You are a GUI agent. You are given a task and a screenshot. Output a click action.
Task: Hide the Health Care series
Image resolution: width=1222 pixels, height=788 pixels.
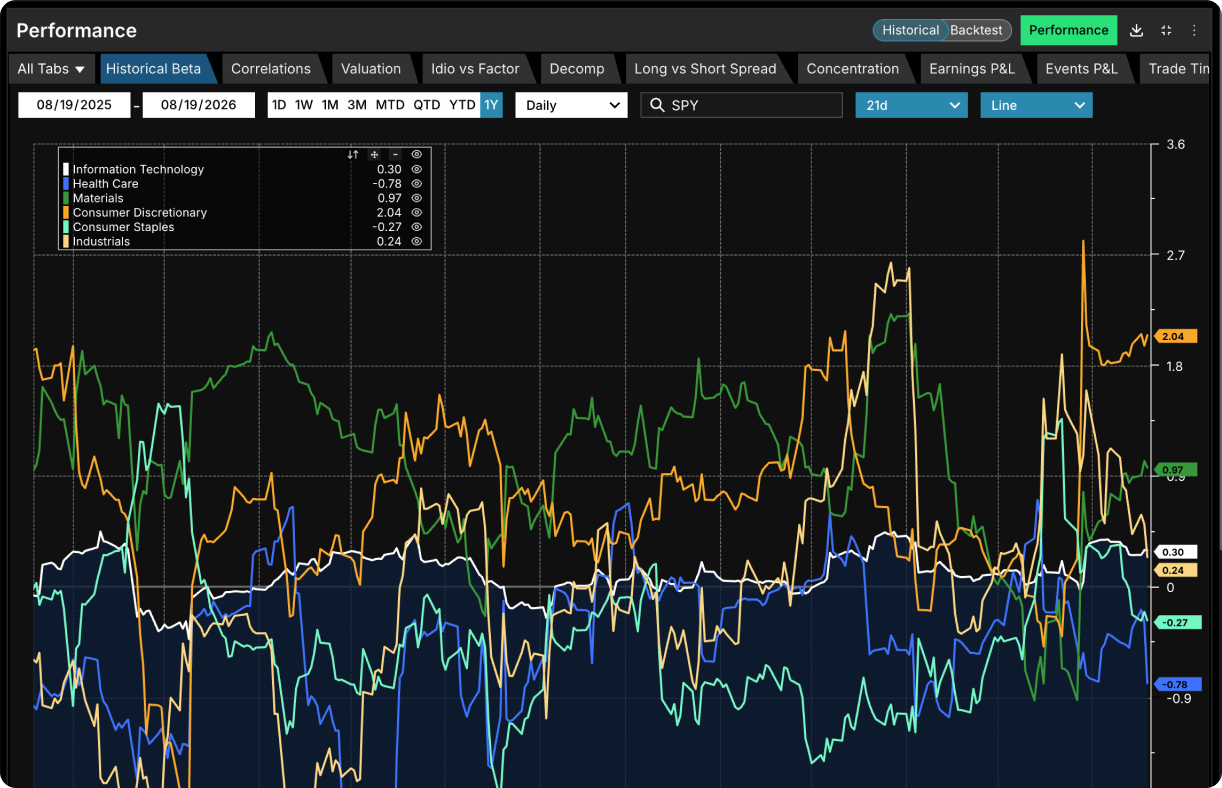point(417,184)
